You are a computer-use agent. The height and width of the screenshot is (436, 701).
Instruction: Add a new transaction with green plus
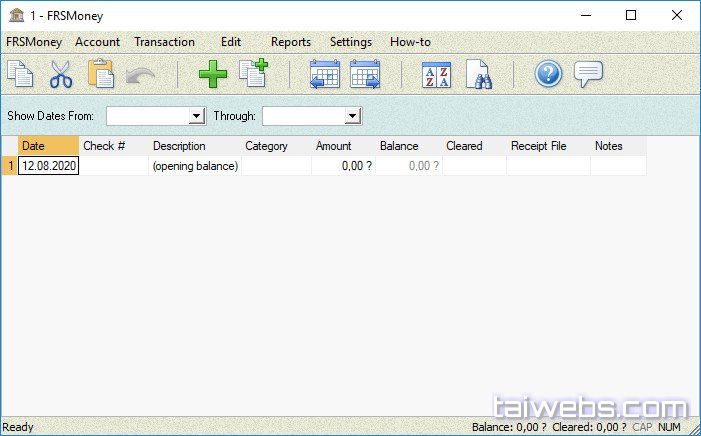[x=212, y=75]
